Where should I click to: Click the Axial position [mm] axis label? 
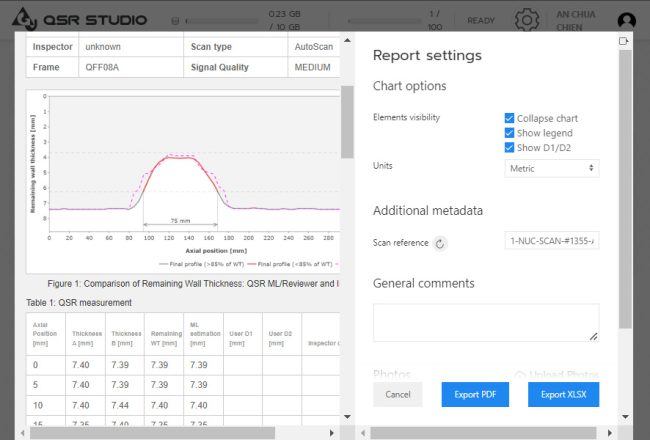click(x=216, y=251)
